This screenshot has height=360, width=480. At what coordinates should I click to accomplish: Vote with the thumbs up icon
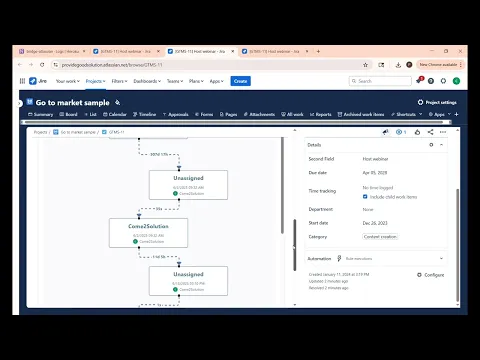tap(417, 132)
